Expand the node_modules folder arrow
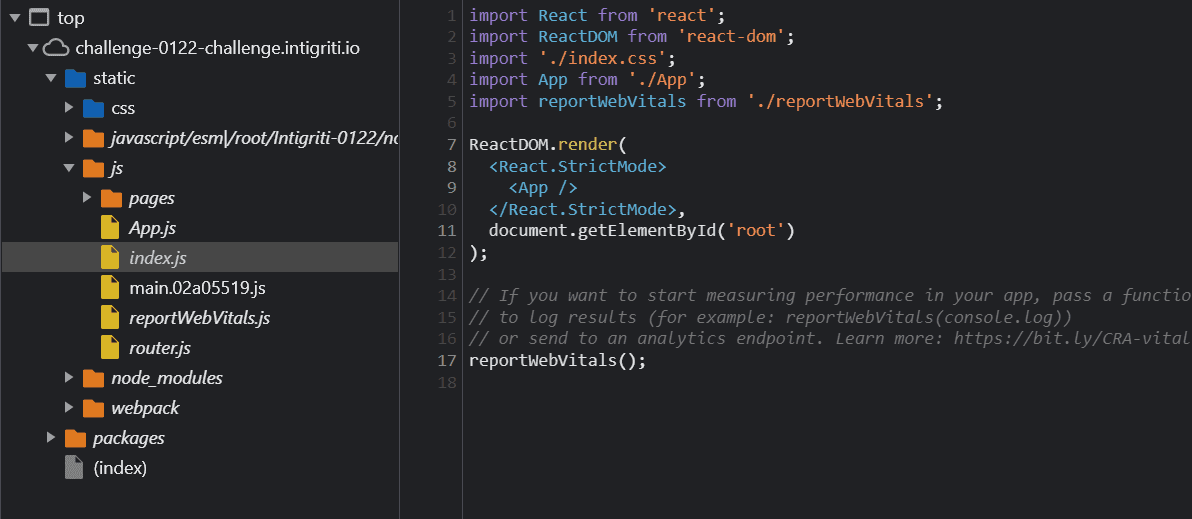Screen dimensions: 1192x519 click(69, 378)
